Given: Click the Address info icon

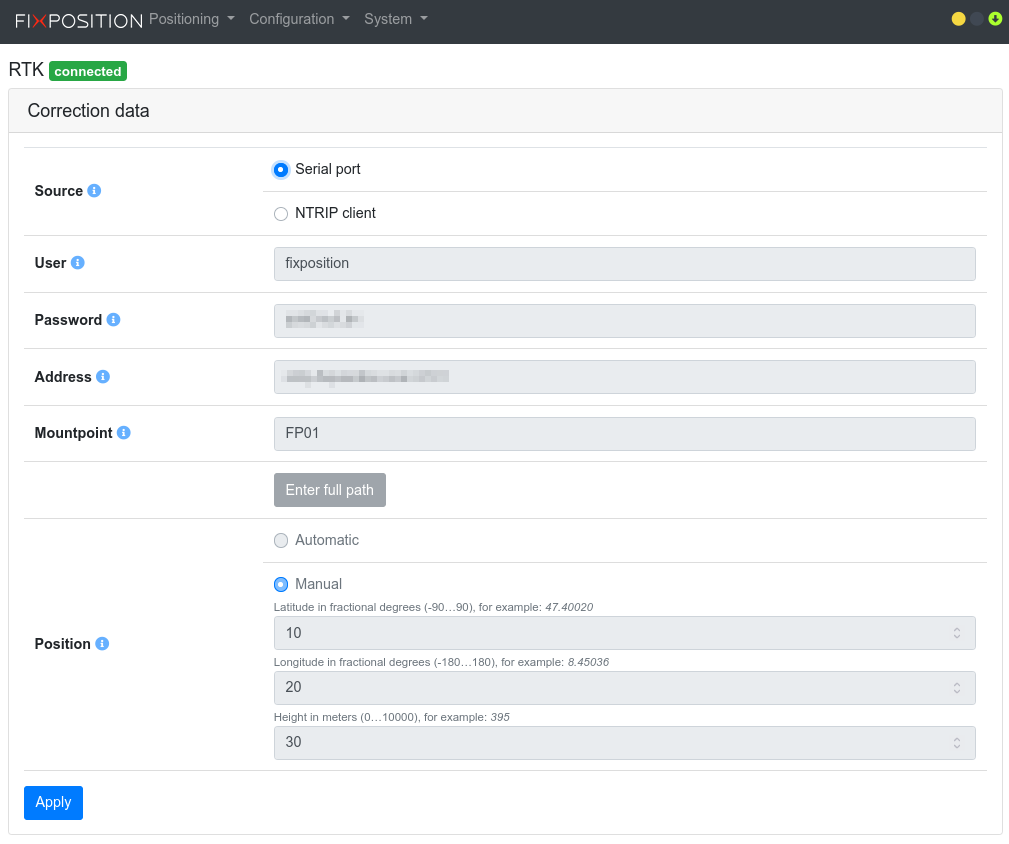Looking at the screenshot, I should click(103, 377).
